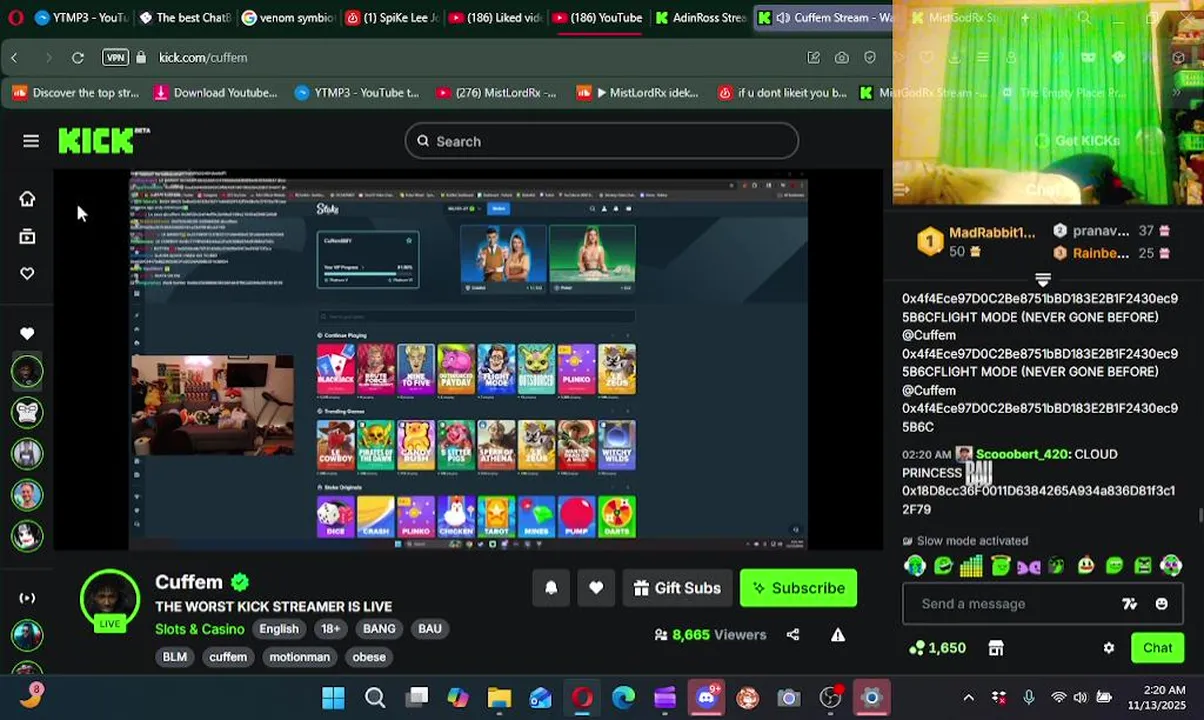Open Windows Start menu
Viewport: 1204px width, 720px height.
click(333, 698)
